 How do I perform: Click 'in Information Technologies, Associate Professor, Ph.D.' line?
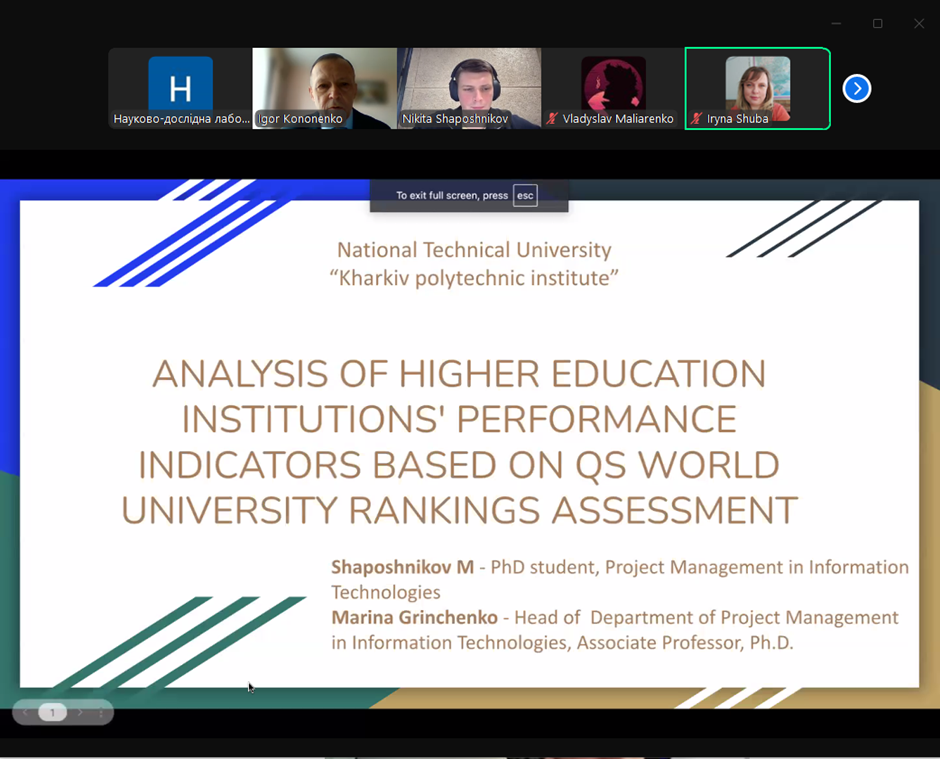[562, 643]
